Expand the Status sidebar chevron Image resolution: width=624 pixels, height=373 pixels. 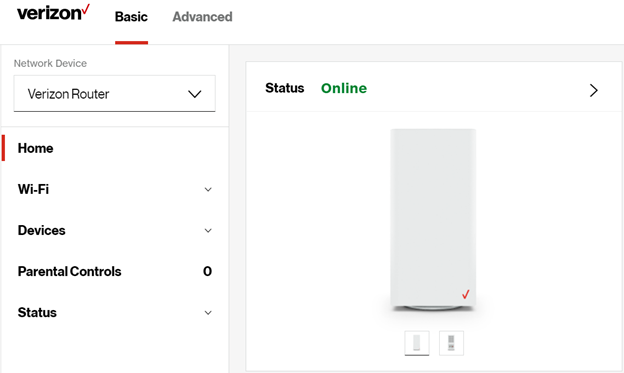(x=208, y=313)
